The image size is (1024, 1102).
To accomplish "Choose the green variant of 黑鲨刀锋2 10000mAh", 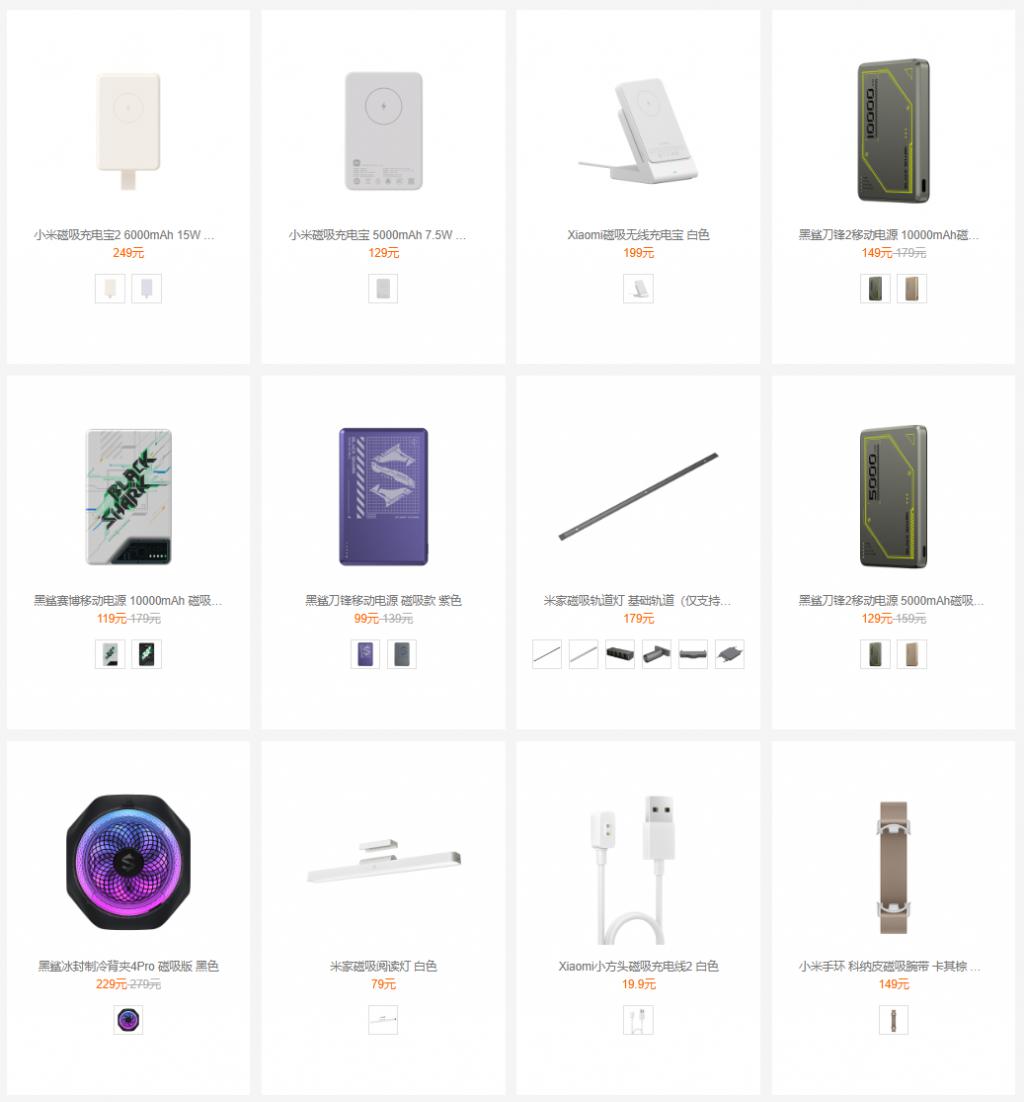I will [875, 288].
